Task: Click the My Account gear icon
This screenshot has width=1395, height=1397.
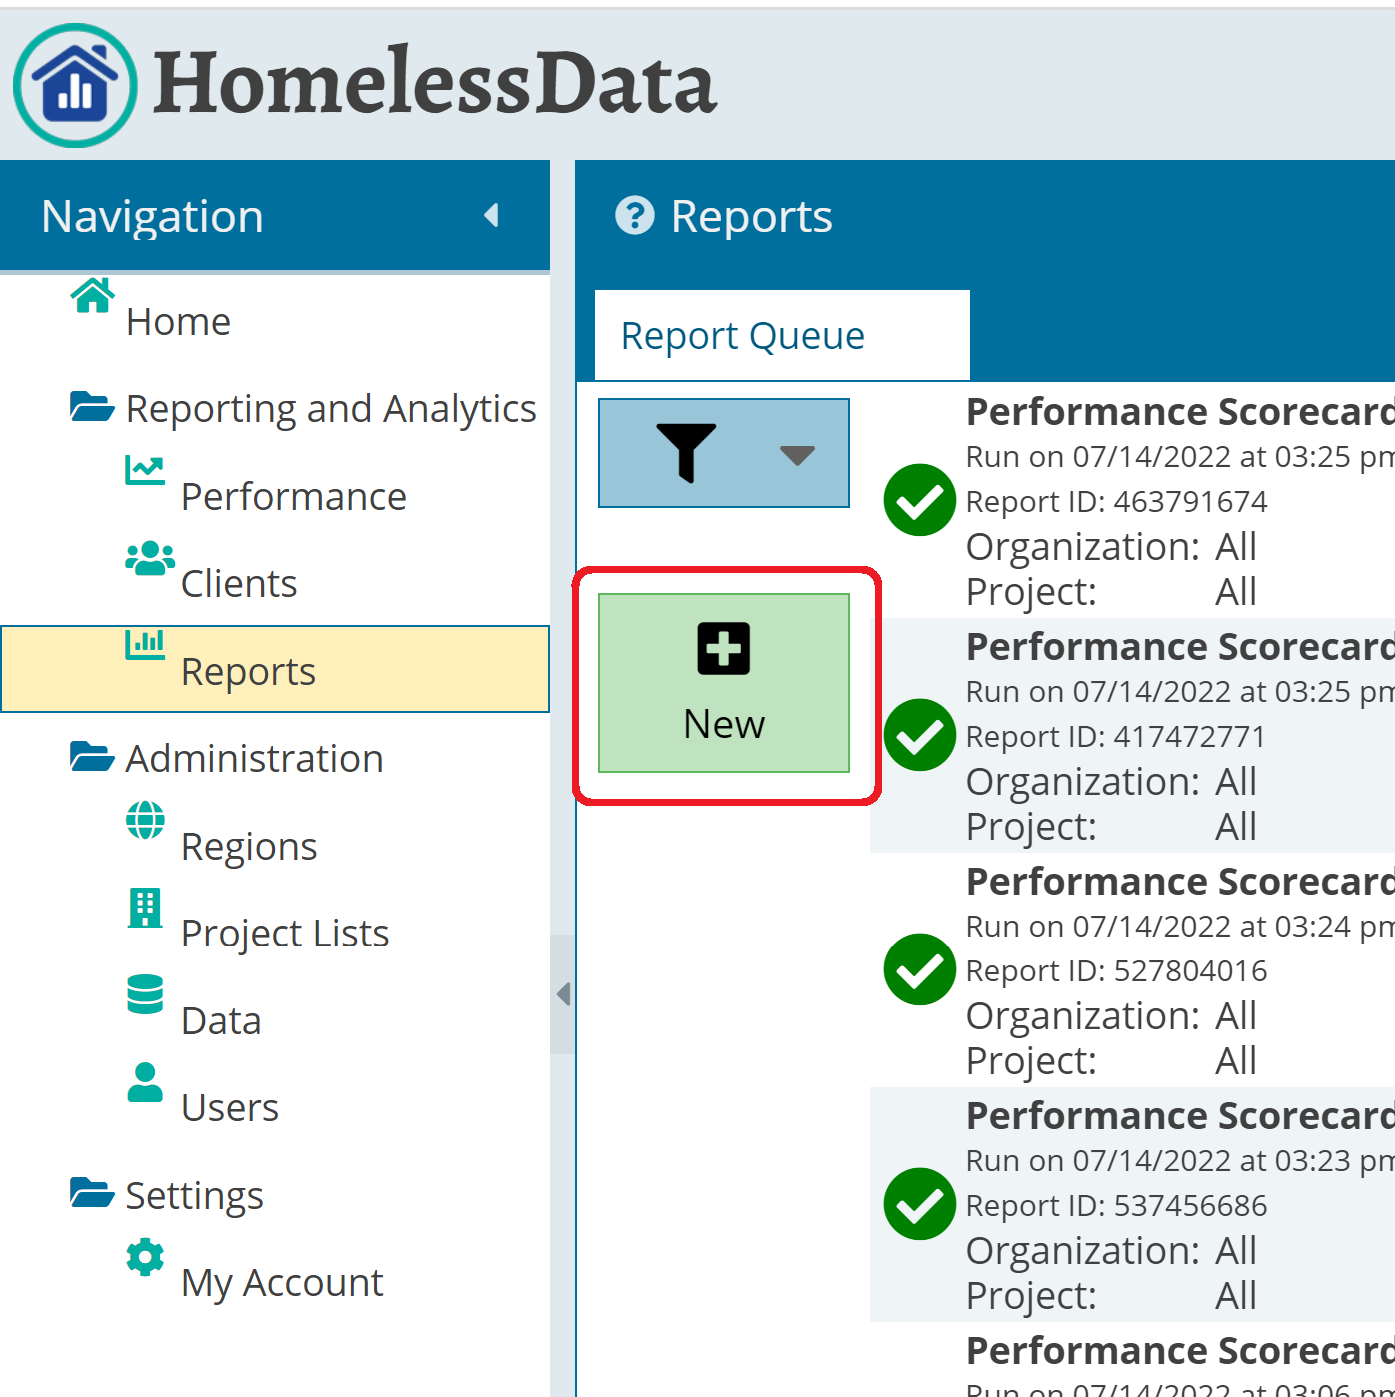Action: coord(145,1257)
